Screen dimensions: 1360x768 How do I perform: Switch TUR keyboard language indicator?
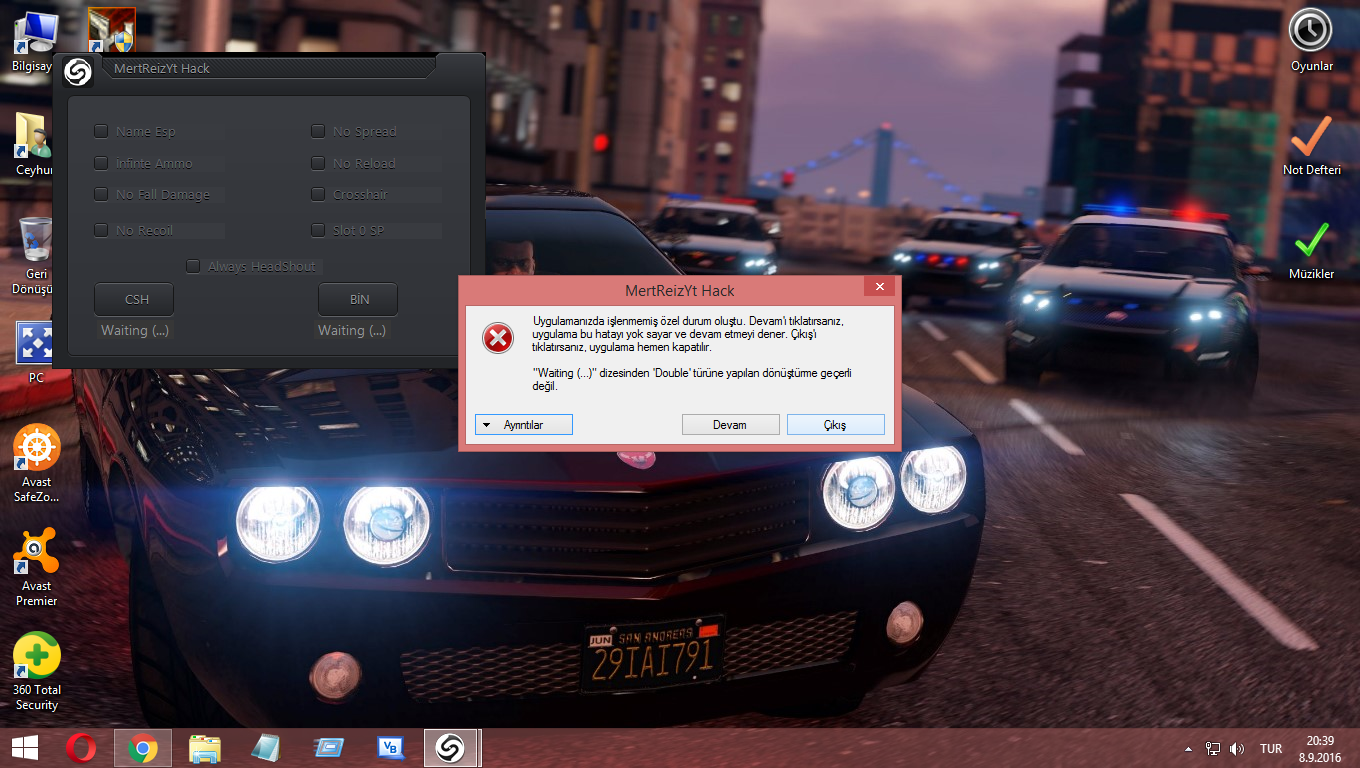tap(1271, 749)
